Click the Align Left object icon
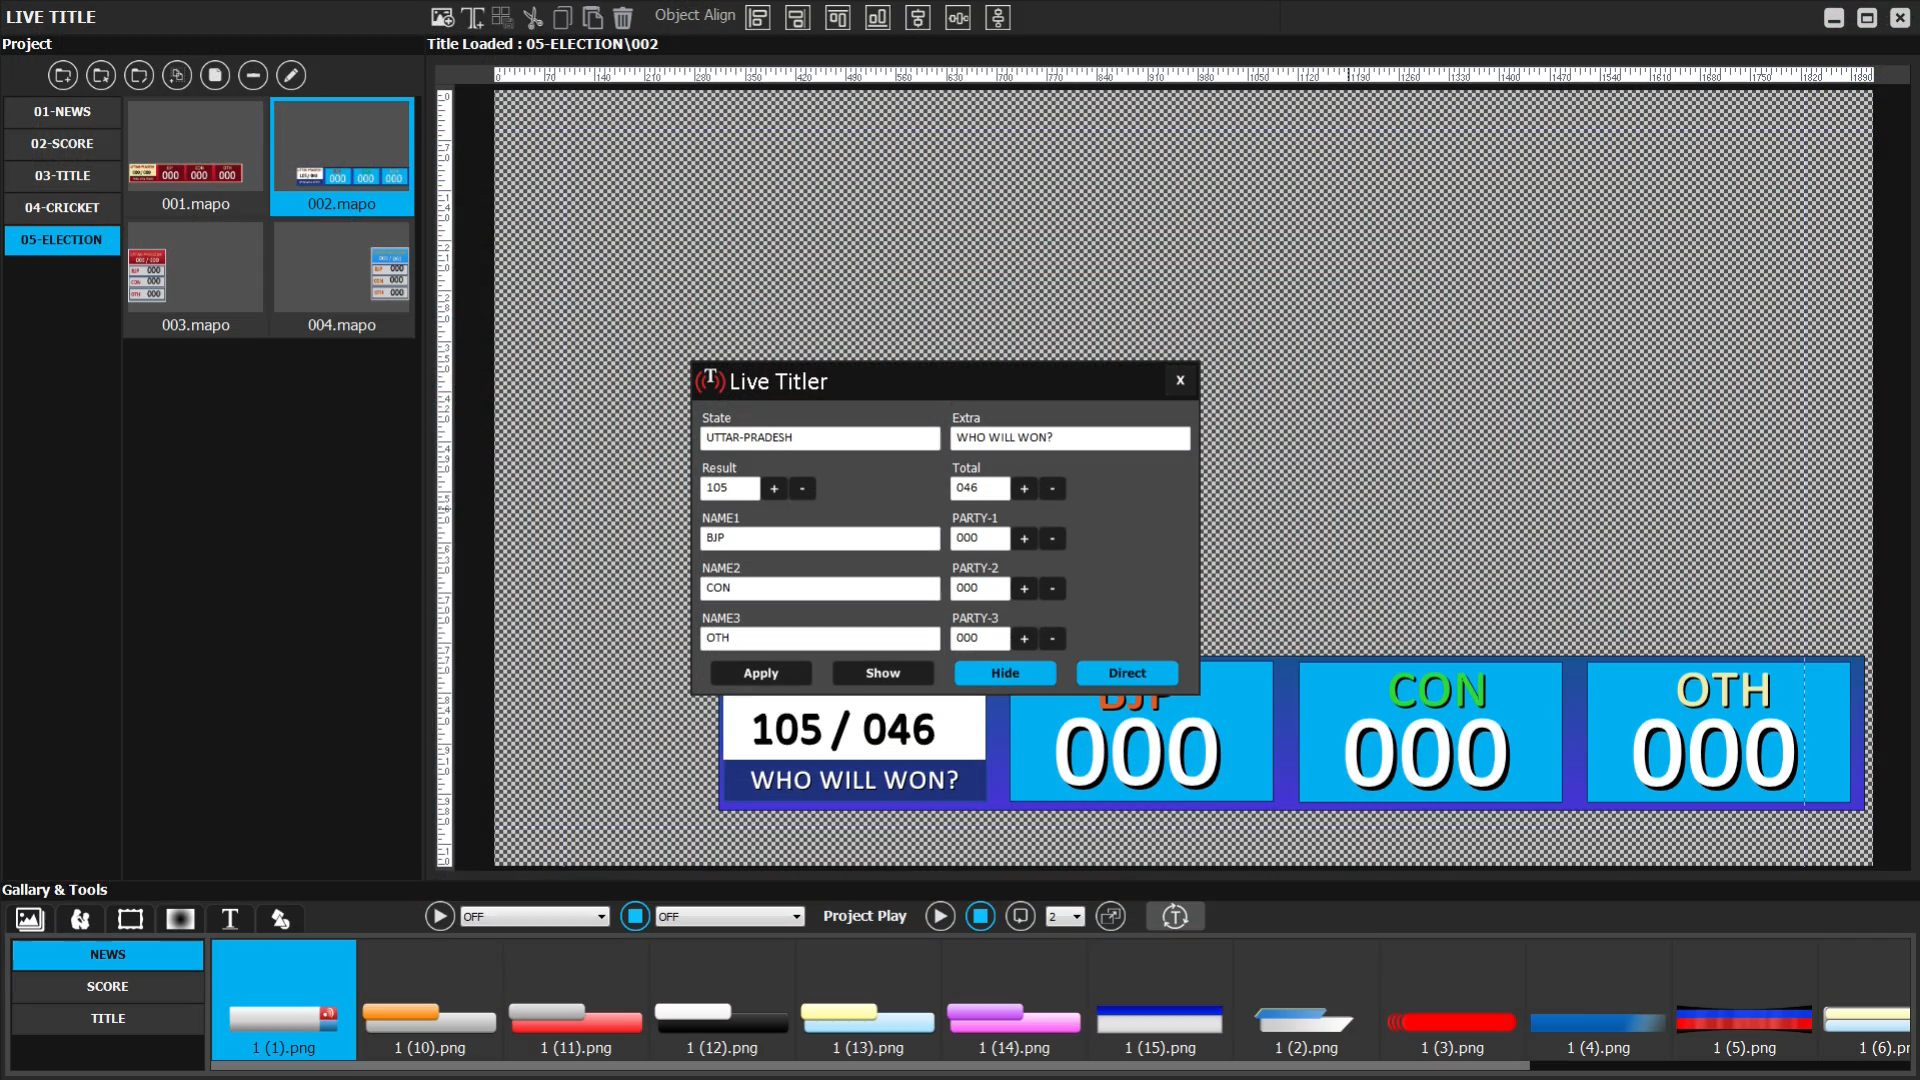 (758, 17)
